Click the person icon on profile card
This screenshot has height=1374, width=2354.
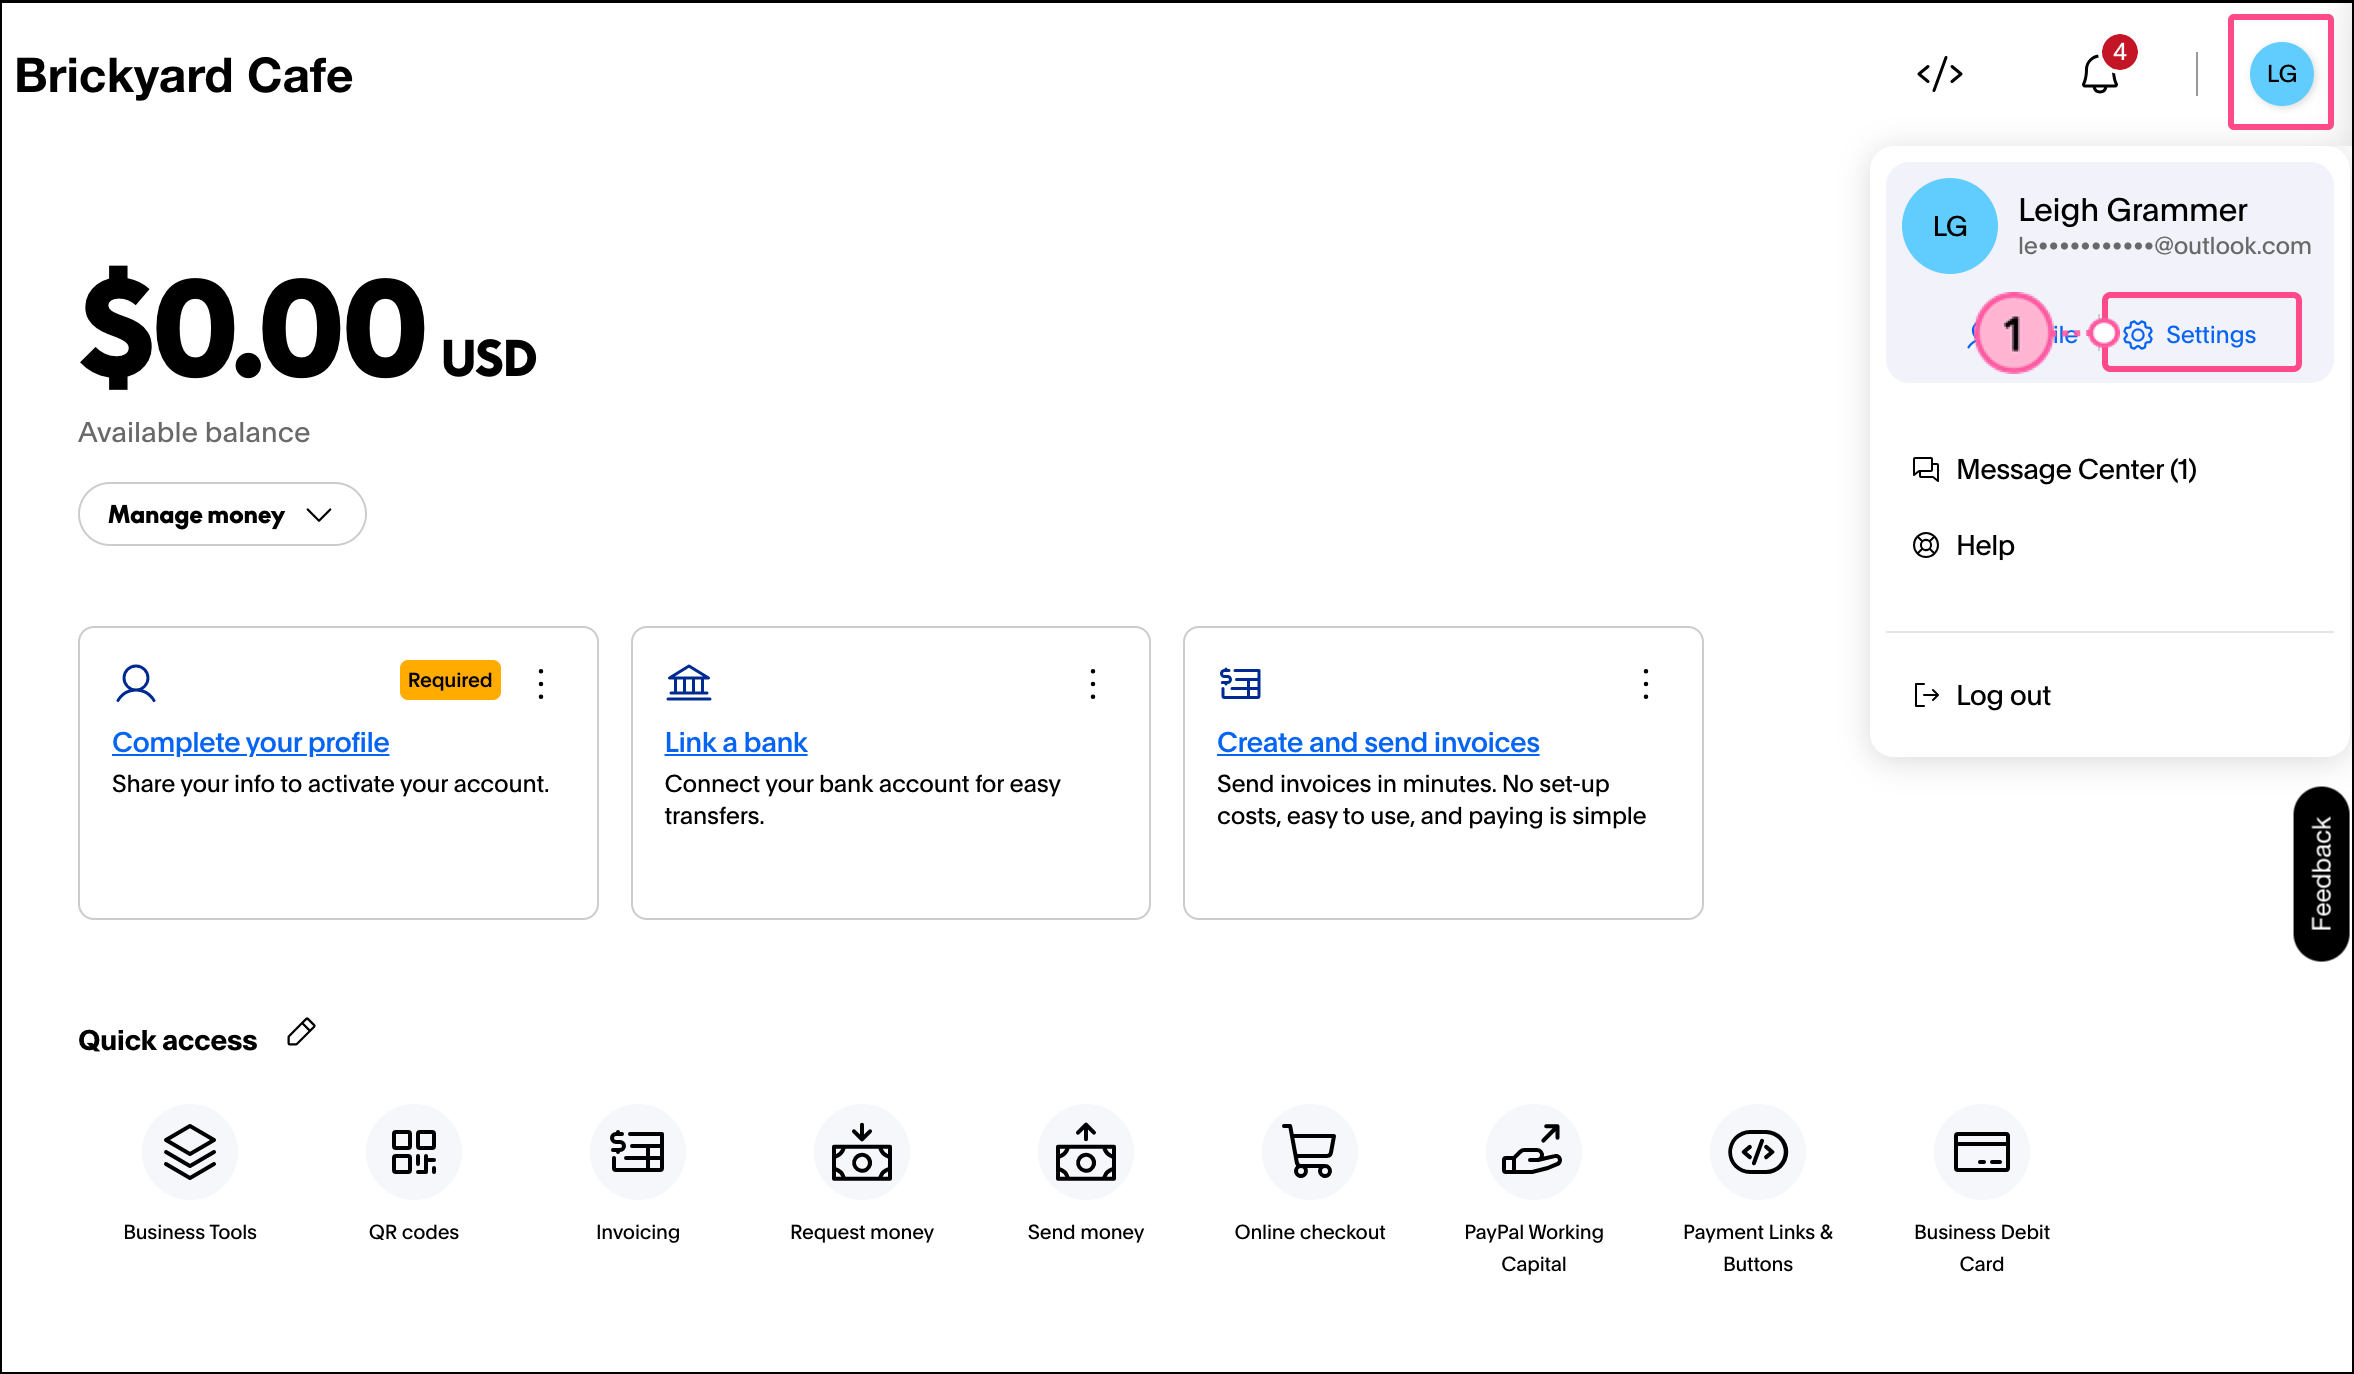(136, 684)
